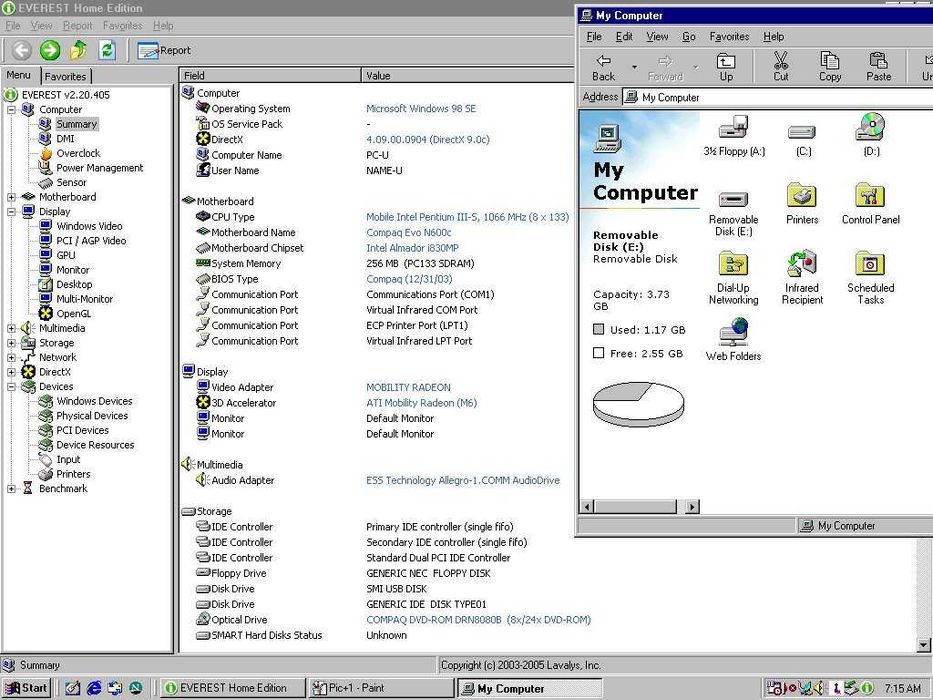Image resolution: width=933 pixels, height=700 pixels.
Task: Select PCI Devices item in the tree
Action: tap(82, 430)
